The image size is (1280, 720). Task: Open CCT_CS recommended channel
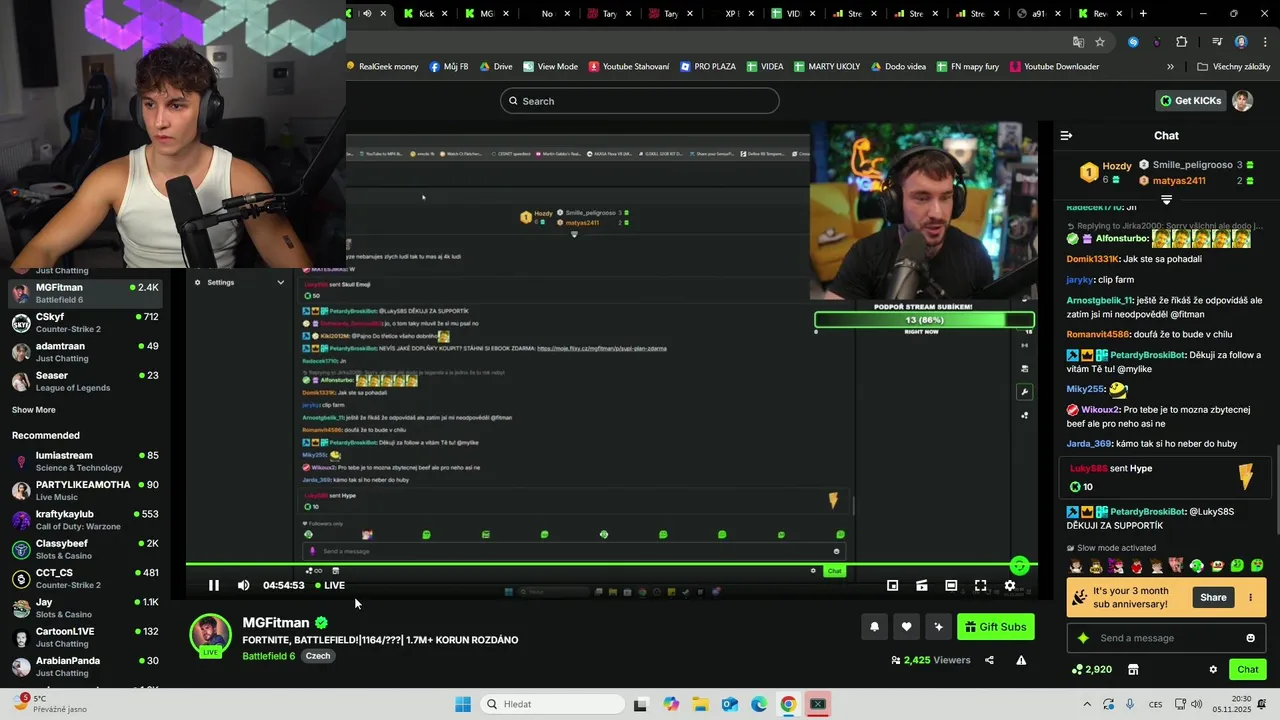click(x=85, y=578)
